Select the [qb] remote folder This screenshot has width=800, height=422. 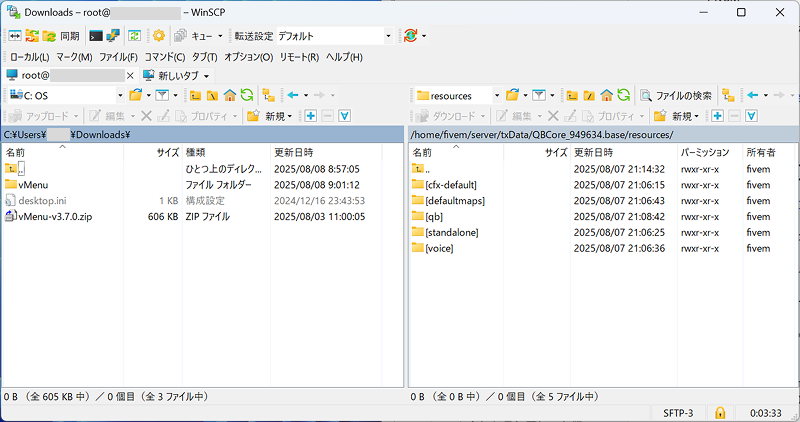click(x=434, y=216)
